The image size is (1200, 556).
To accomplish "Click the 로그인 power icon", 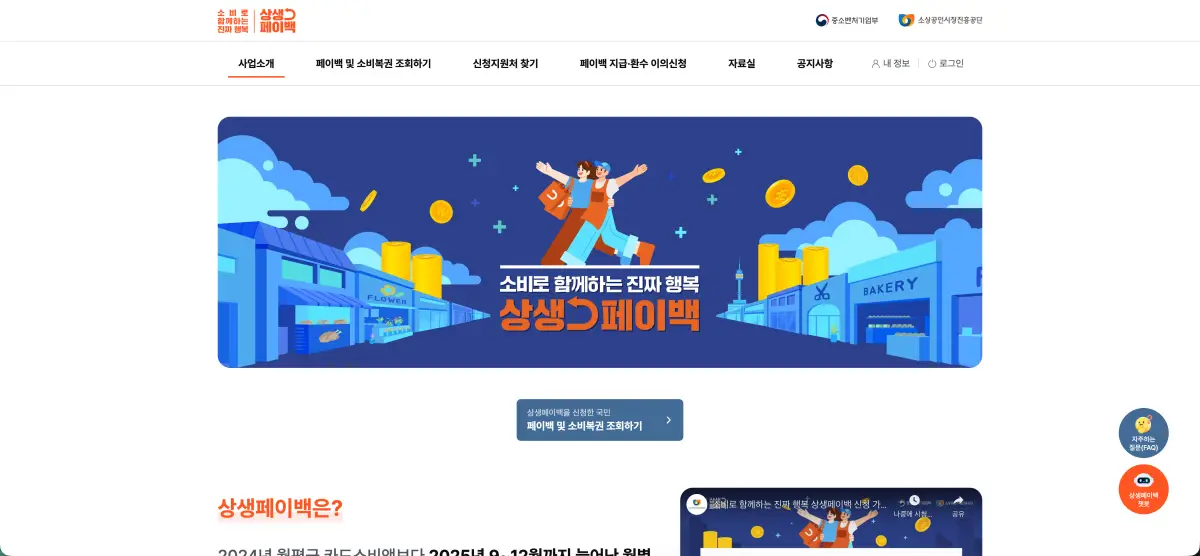I will coord(932,63).
